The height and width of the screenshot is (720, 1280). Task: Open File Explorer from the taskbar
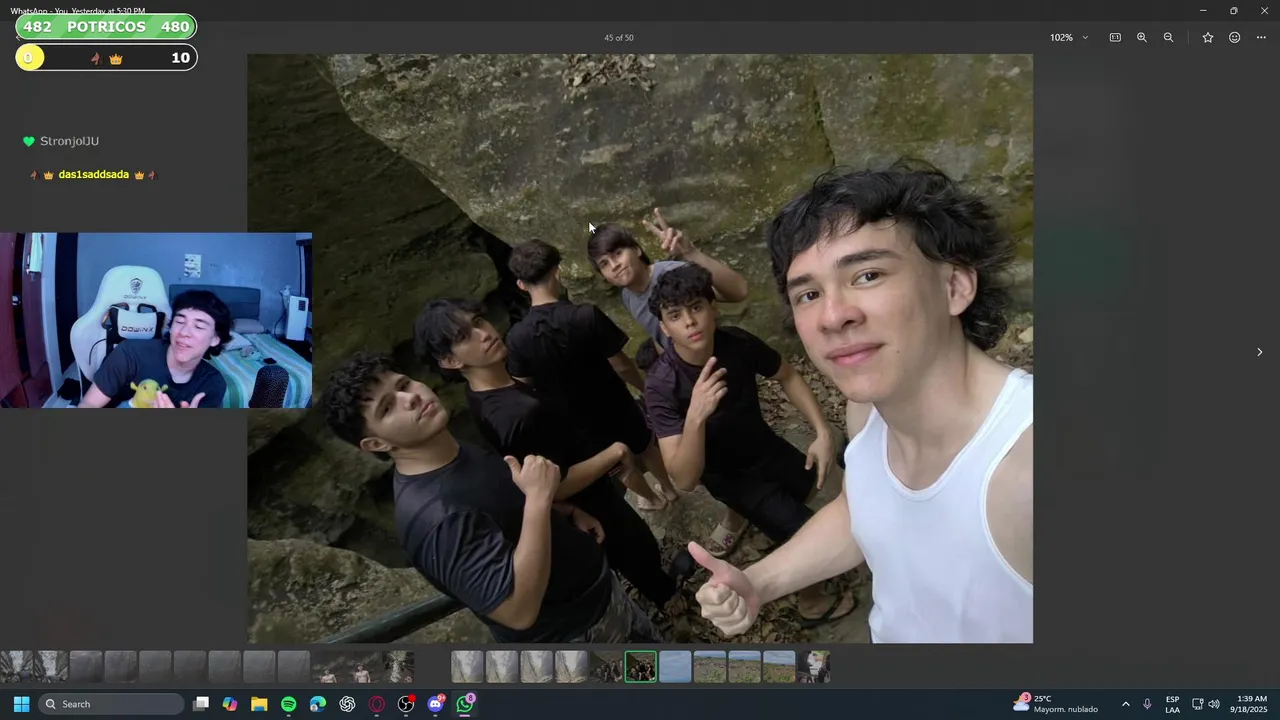coord(259,704)
